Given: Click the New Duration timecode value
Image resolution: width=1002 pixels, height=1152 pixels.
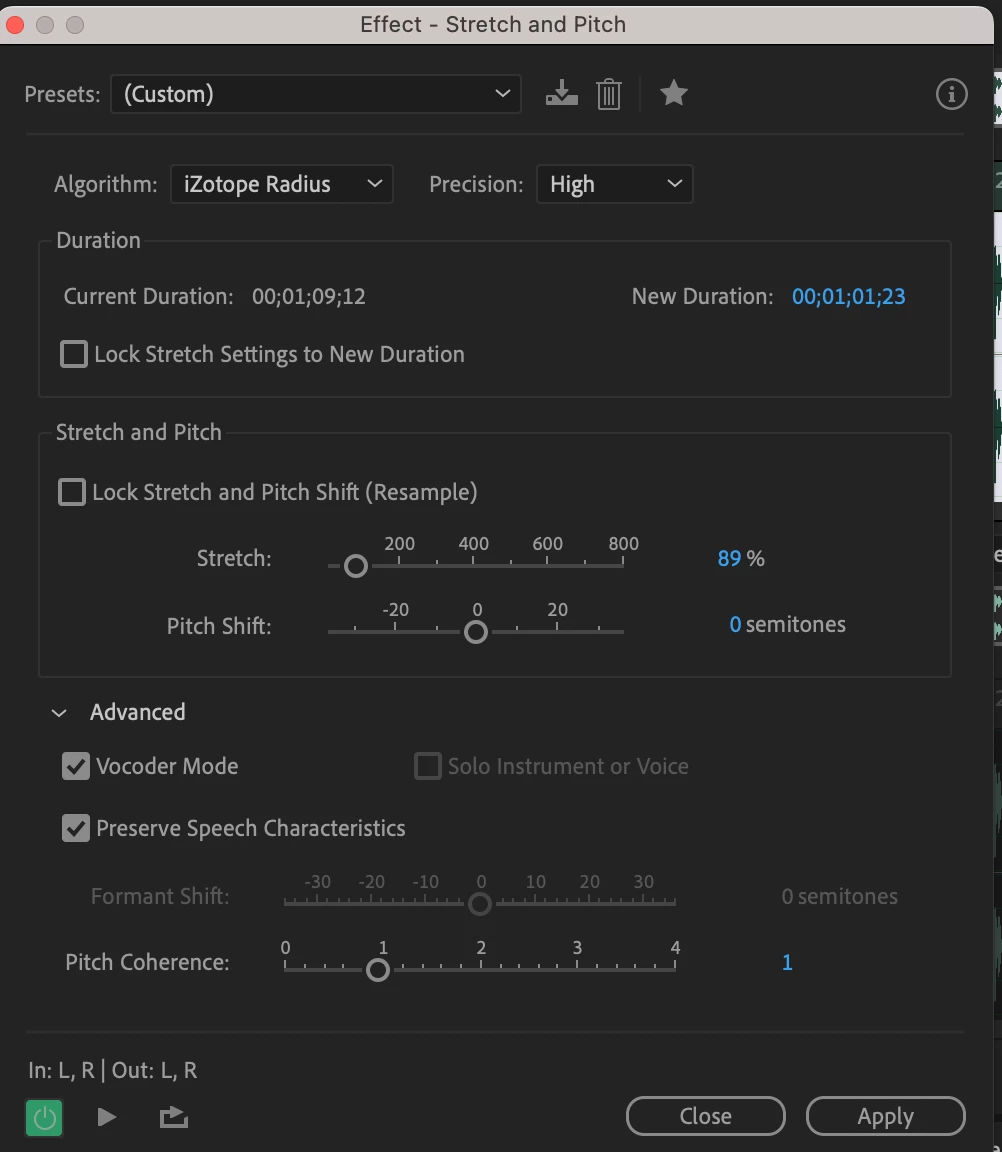Looking at the screenshot, I should pyautogui.click(x=848, y=297).
